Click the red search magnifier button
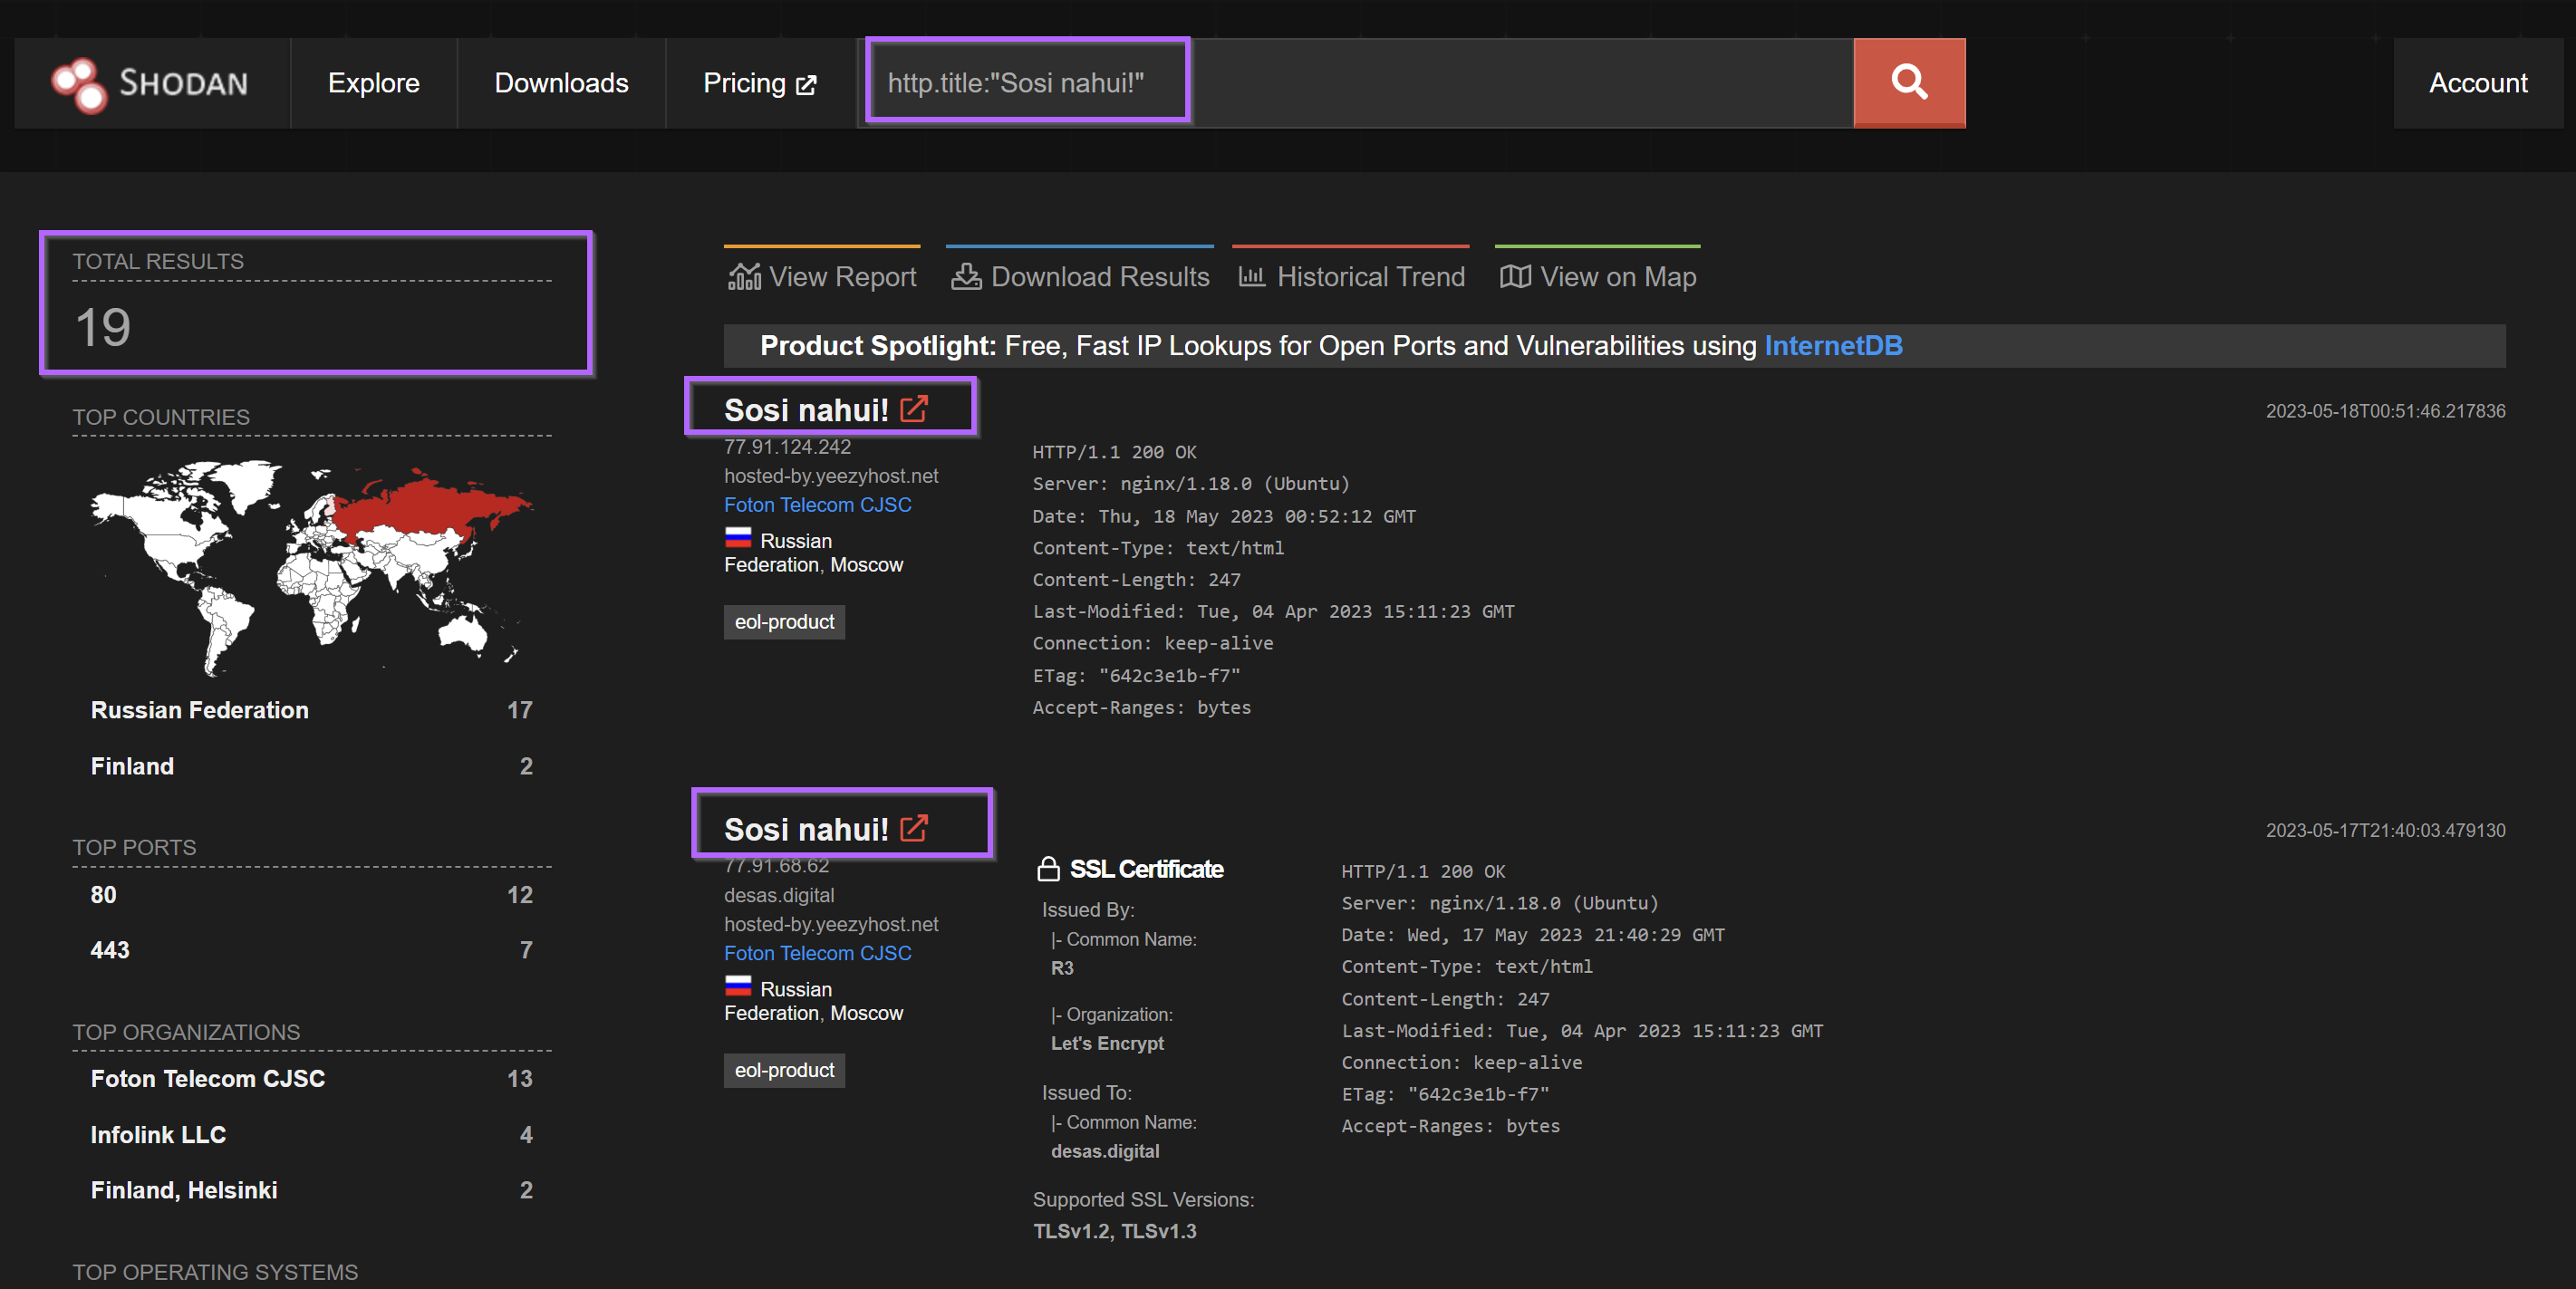This screenshot has height=1289, width=2576. coord(1908,83)
